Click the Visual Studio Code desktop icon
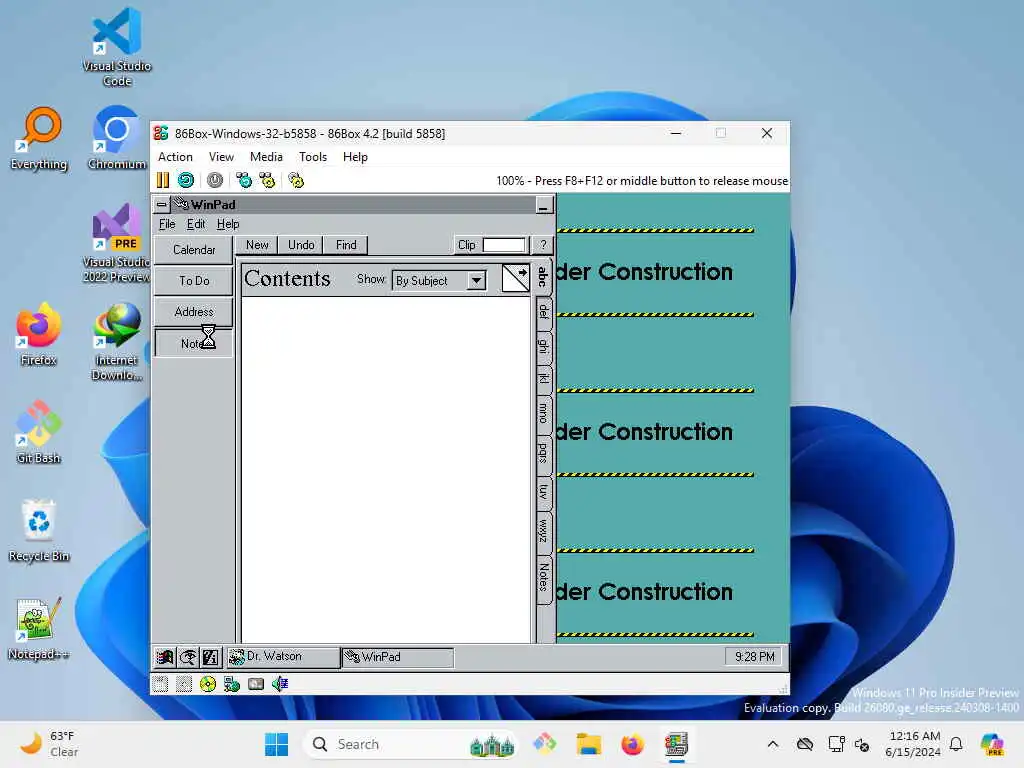Image resolution: width=1024 pixels, height=768 pixels. point(117,47)
